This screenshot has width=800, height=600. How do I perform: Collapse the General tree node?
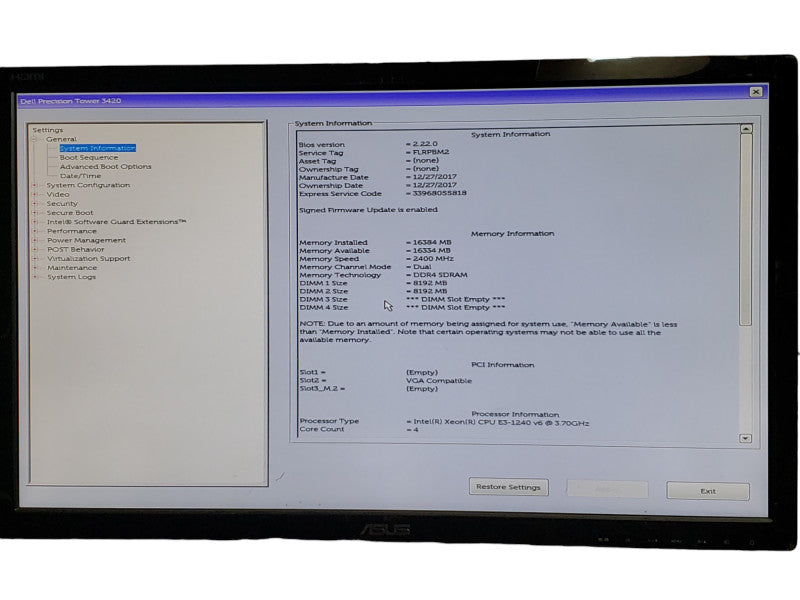35,139
